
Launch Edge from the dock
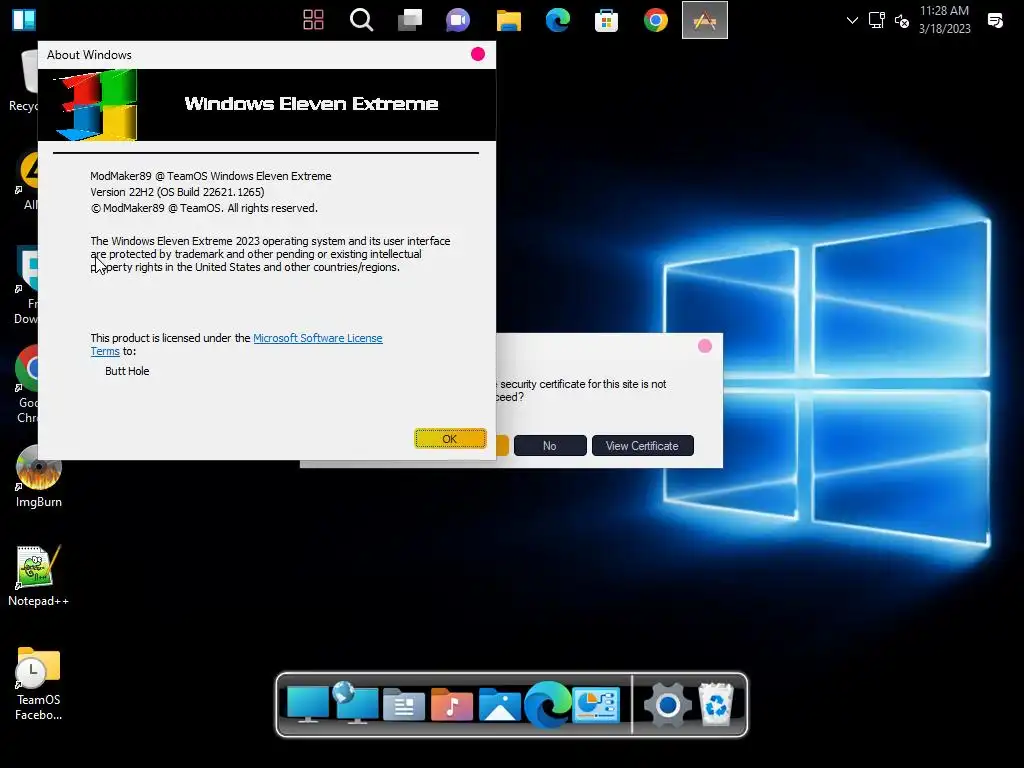coord(547,704)
